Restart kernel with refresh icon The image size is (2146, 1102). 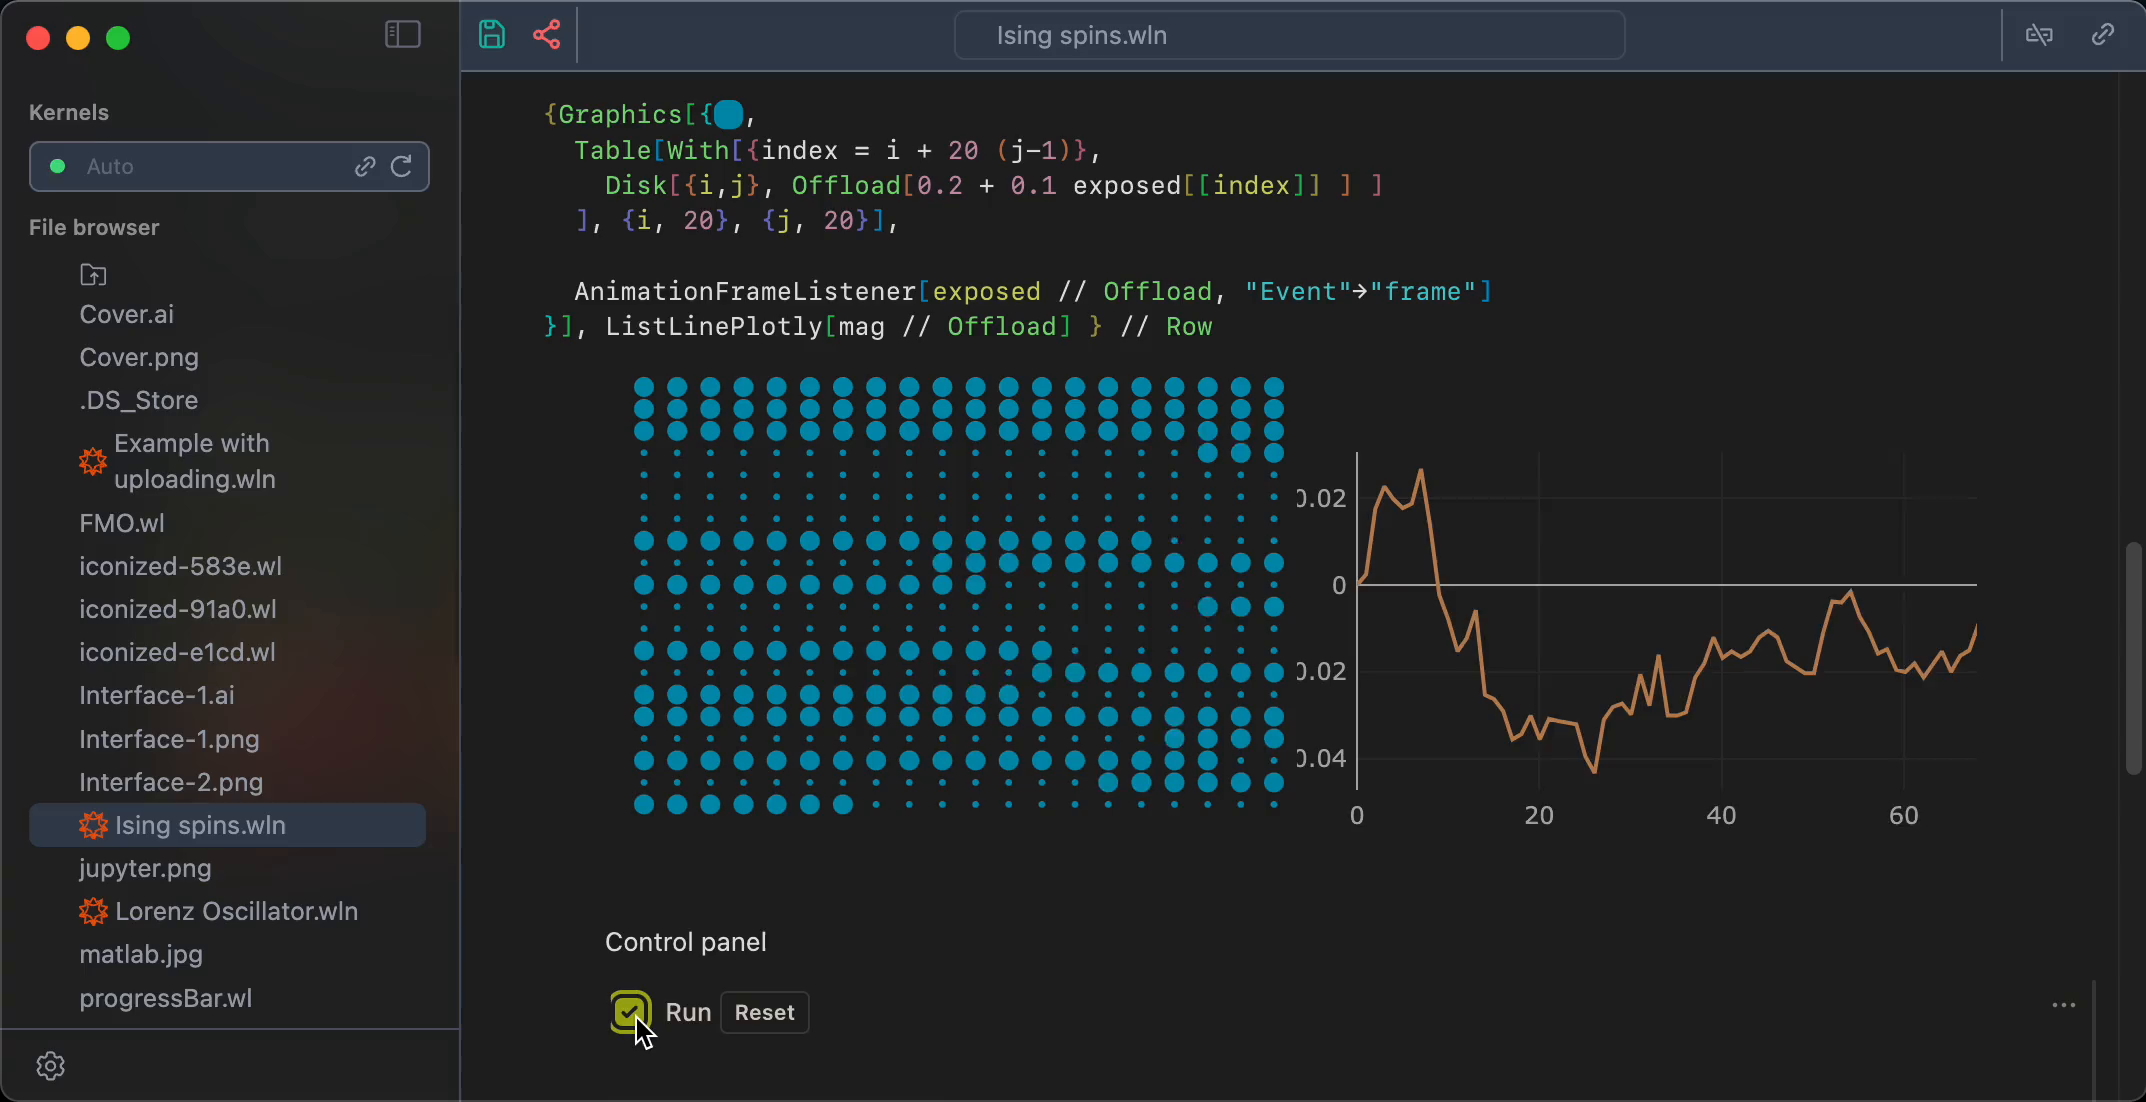[x=401, y=166]
